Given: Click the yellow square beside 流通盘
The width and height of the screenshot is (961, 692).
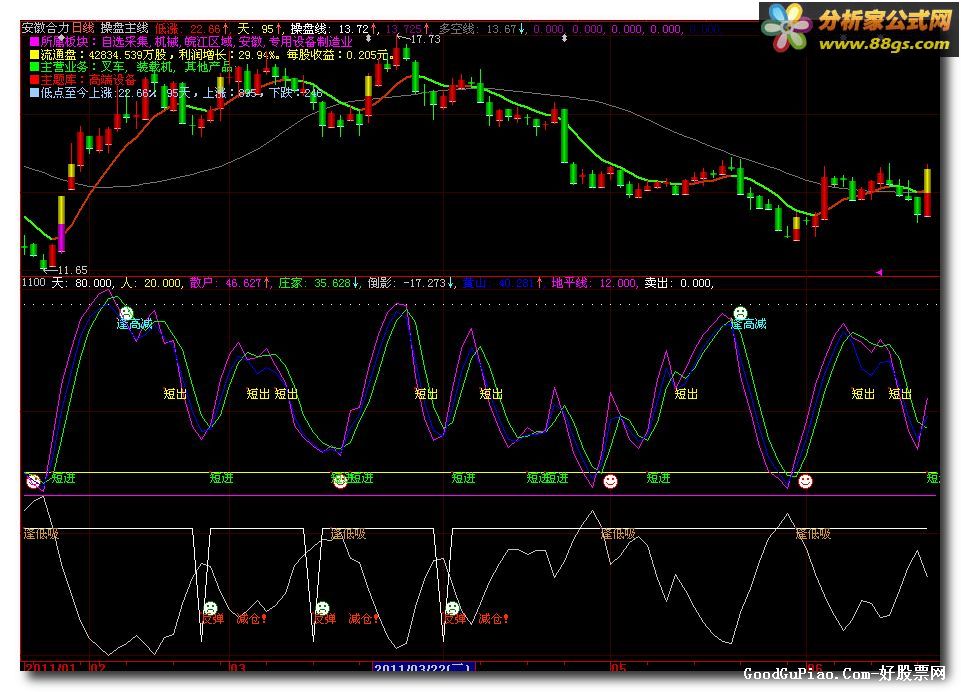Looking at the screenshot, I should click(34, 55).
